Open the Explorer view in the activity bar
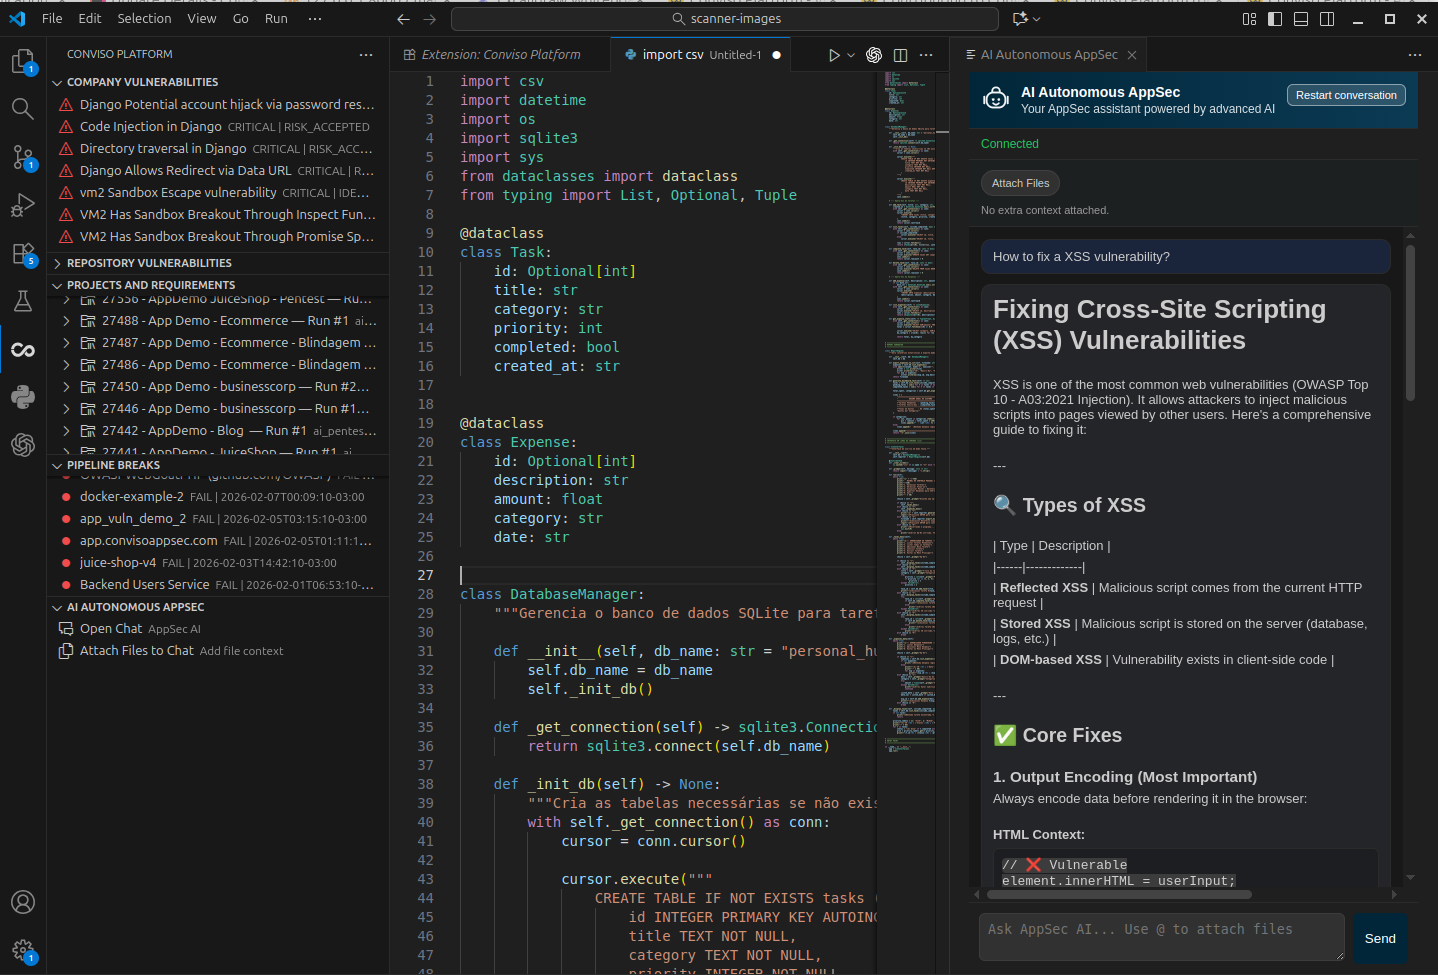Viewport: 1438px width, 975px height. [23, 62]
